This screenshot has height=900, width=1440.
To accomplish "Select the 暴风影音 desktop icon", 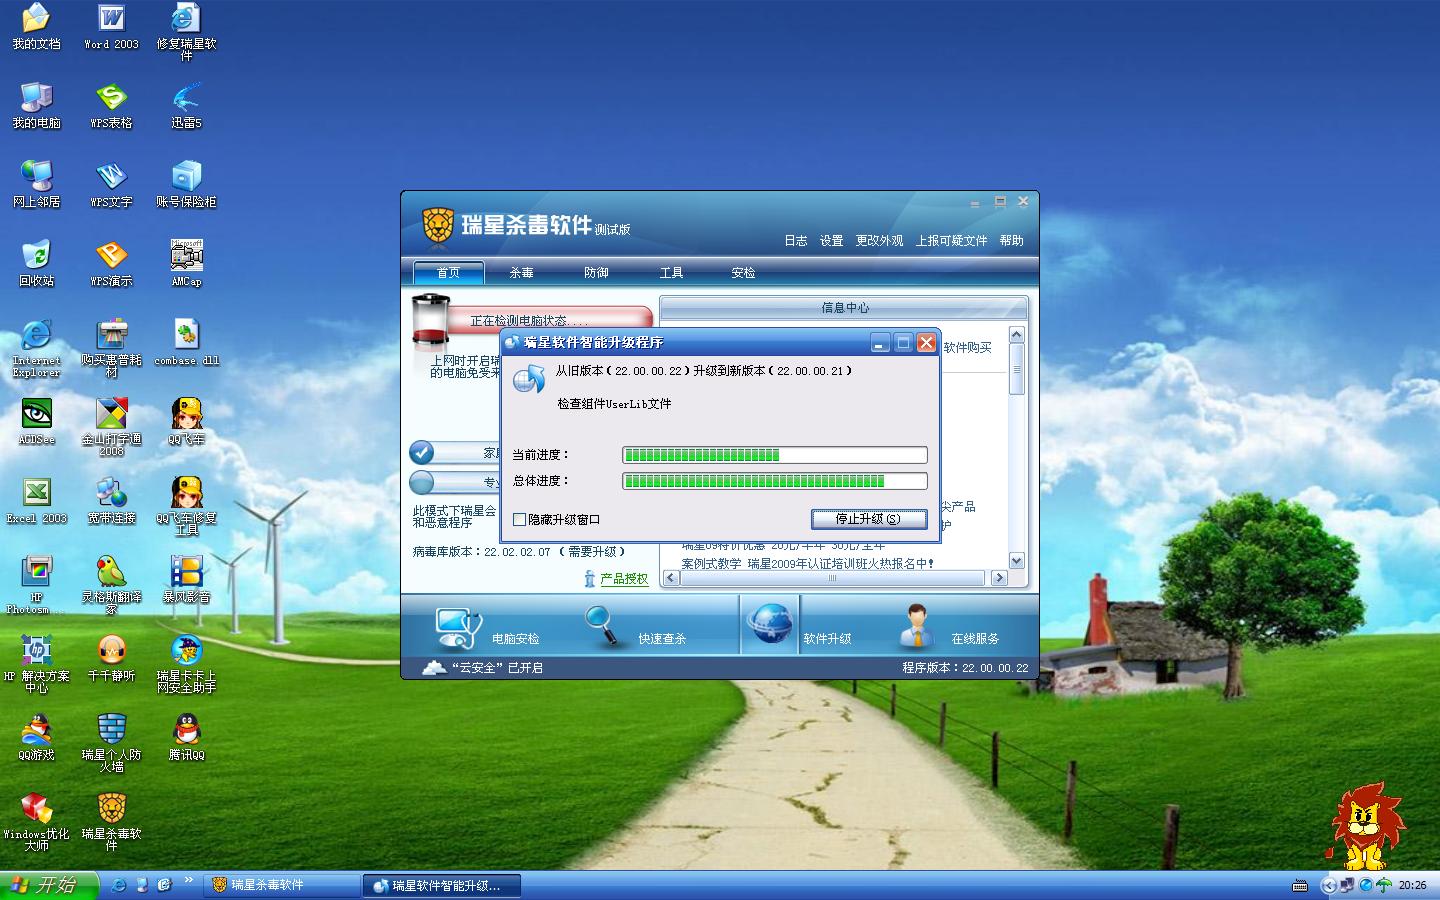I will point(186,580).
